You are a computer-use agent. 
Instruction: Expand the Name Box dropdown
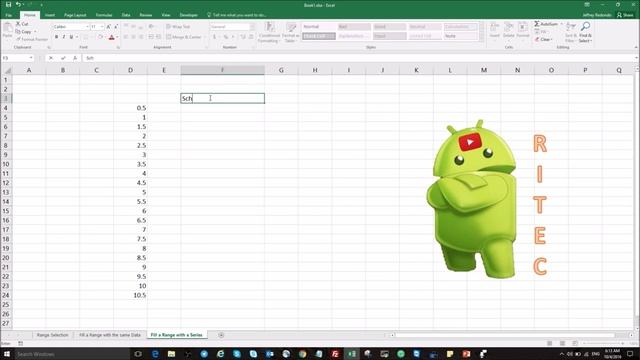31,58
